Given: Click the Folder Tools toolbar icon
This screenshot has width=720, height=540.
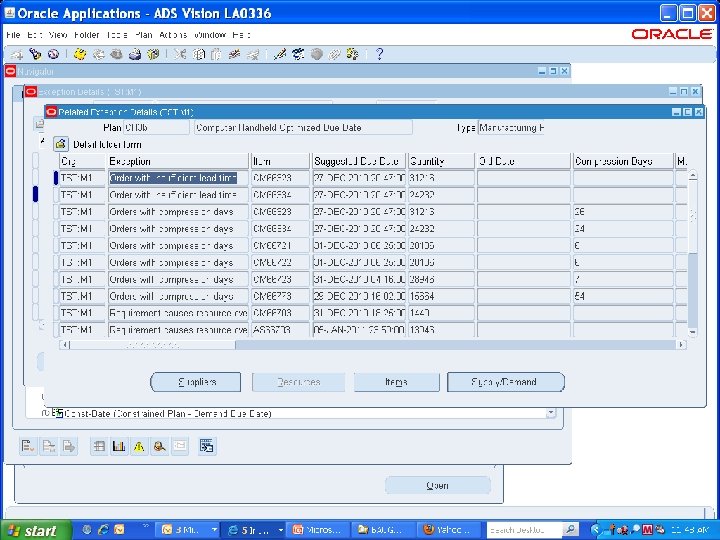Looking at the screenshot, I should click(353, 54).
